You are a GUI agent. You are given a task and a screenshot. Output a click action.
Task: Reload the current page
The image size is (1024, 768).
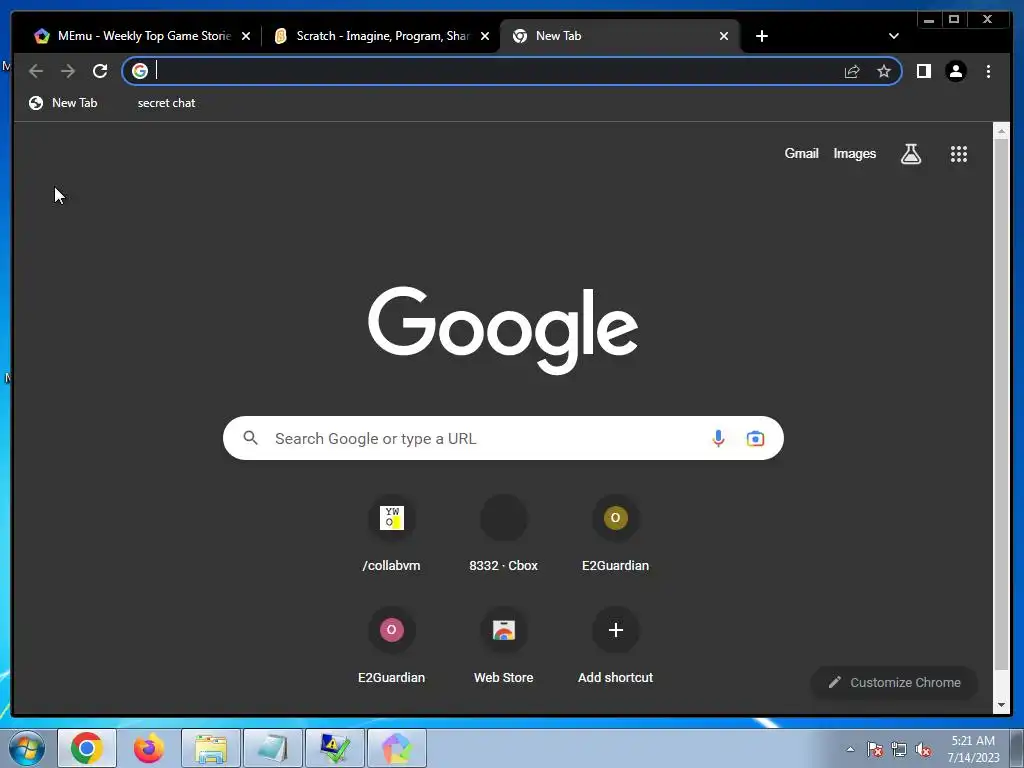coord(100,71)
